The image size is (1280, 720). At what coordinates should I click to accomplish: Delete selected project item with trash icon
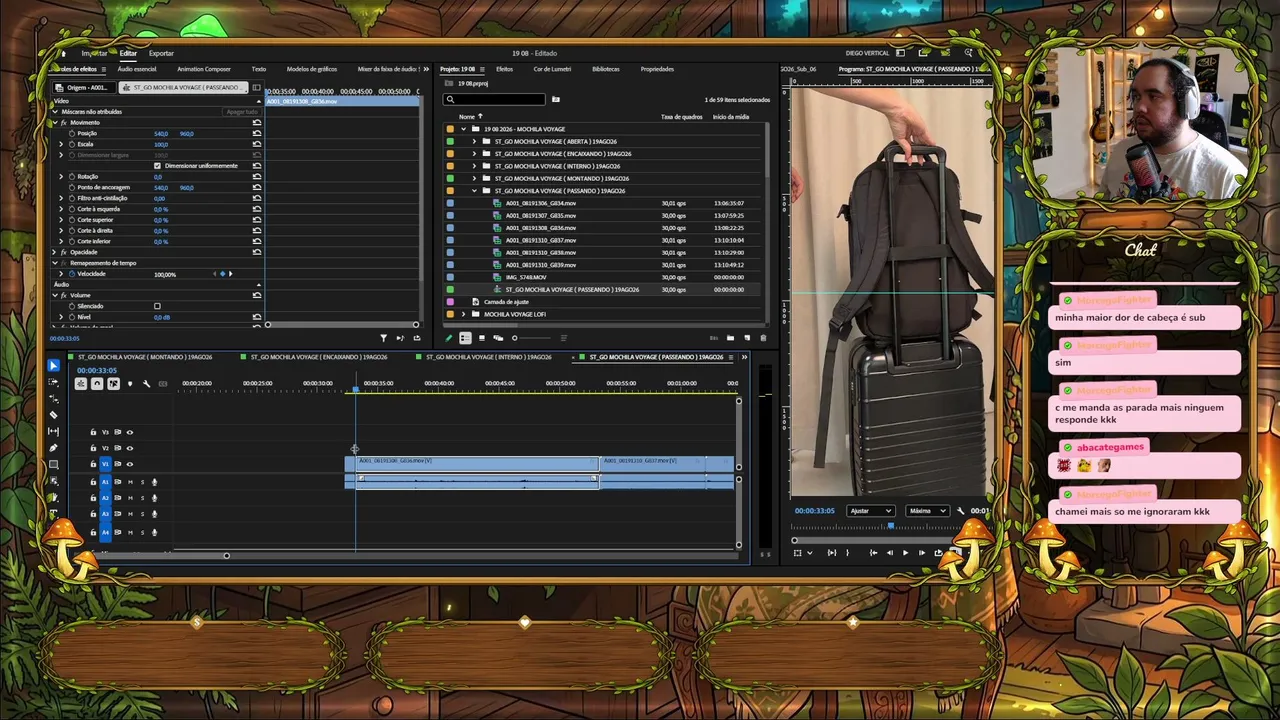point(763,338)
